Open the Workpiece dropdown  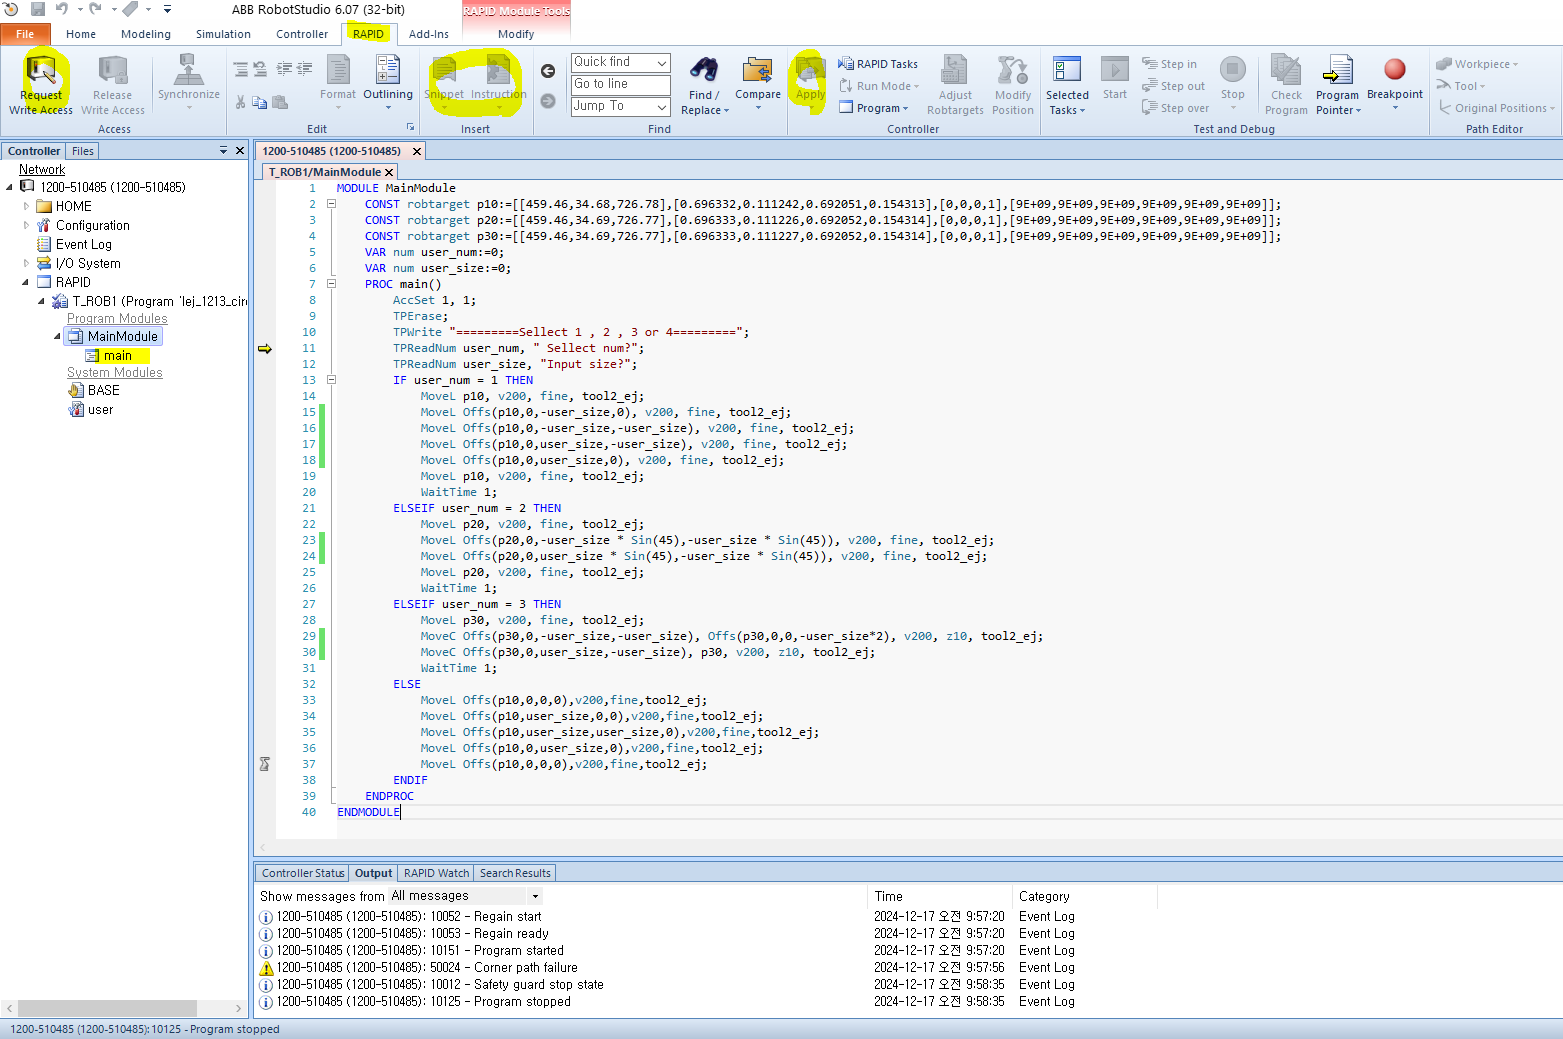[x=1478, y=64]
